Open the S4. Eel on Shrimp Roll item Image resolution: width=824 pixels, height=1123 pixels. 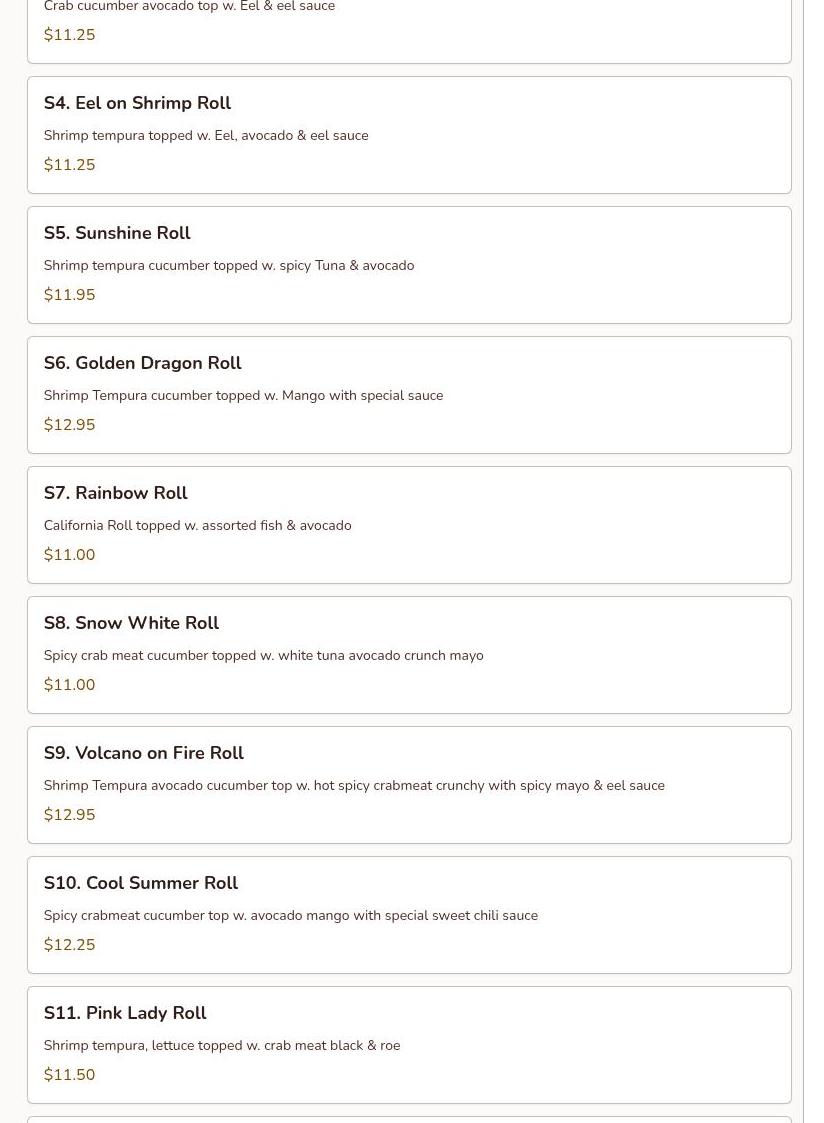[137, 104]
